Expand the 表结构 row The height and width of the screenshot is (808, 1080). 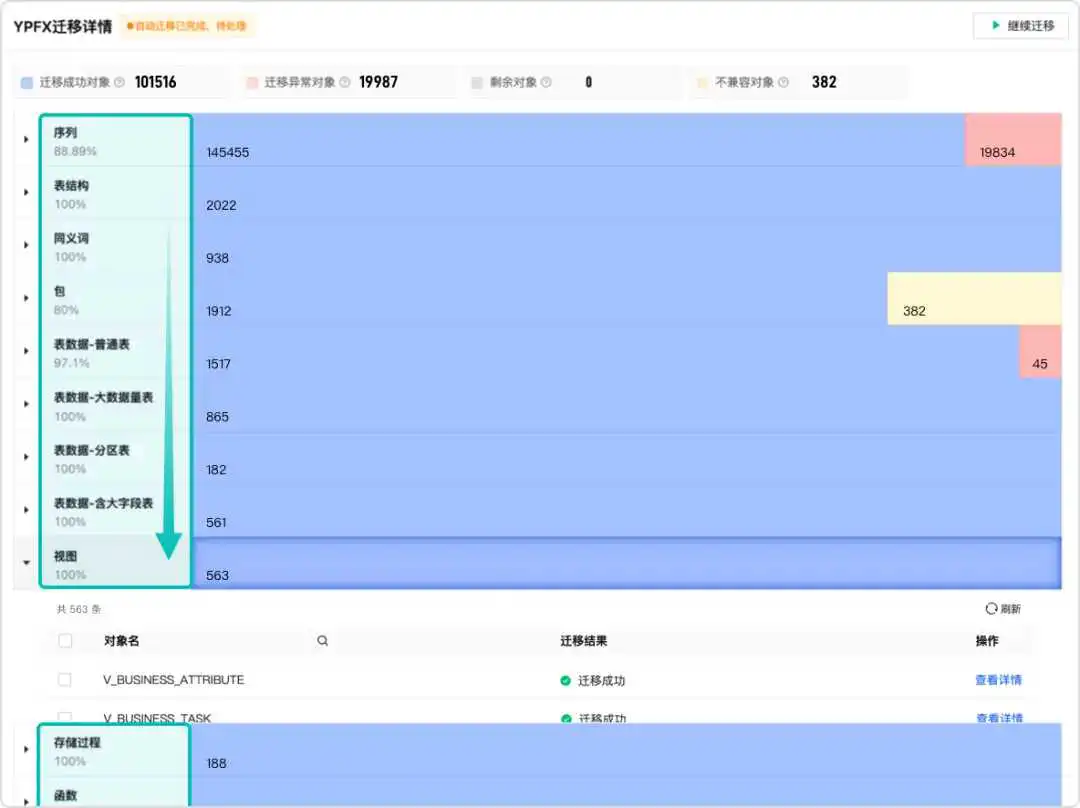[26, 192]
